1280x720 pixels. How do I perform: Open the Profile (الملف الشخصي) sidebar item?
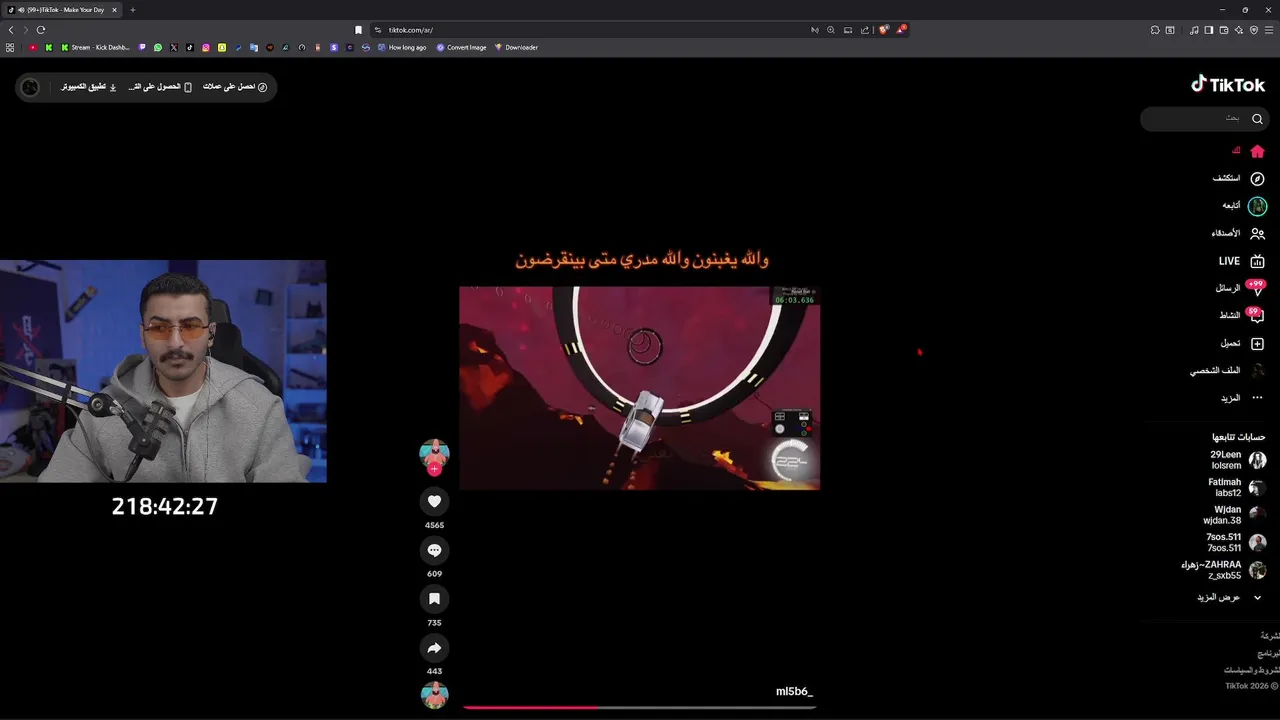tap(1227, 370)
